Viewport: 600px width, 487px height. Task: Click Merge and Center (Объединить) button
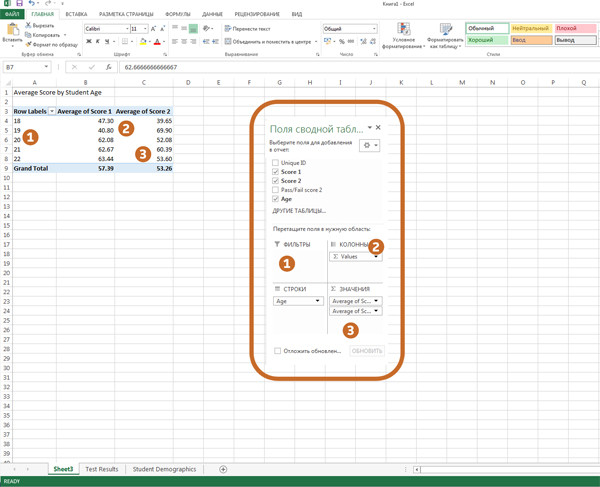268,42
